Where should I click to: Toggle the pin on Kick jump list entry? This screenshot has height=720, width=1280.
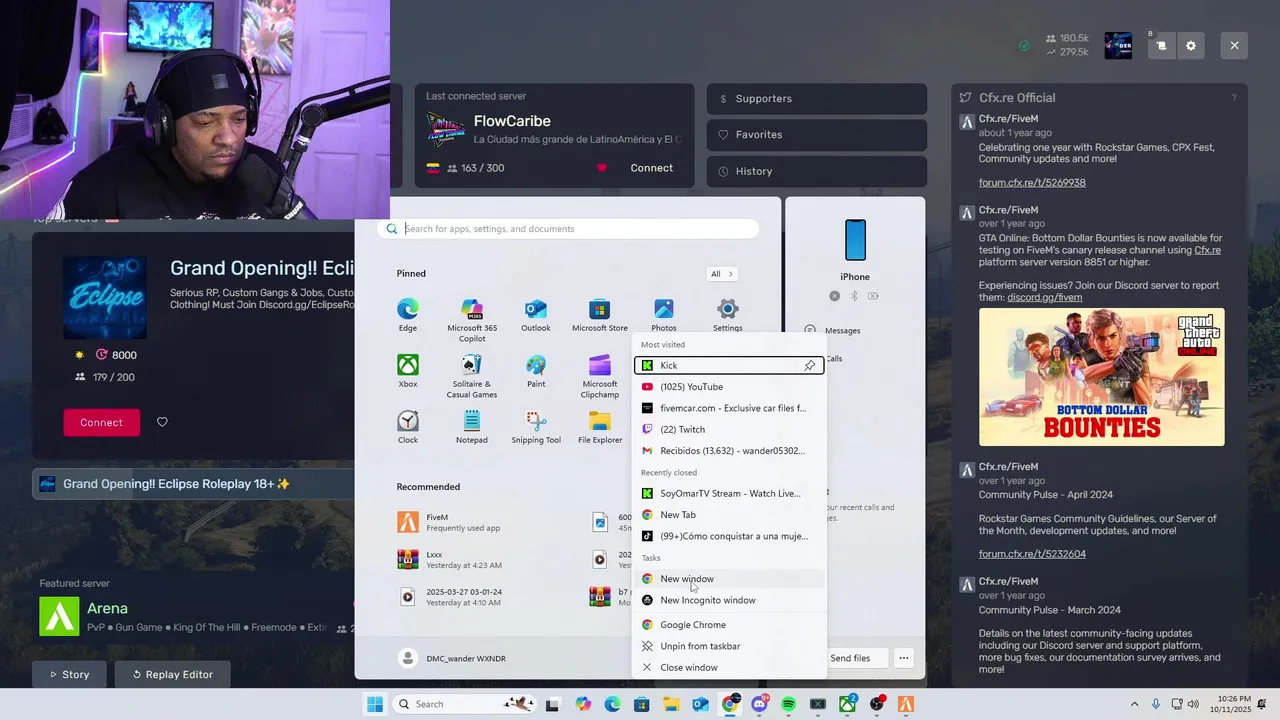coord(810,365)
